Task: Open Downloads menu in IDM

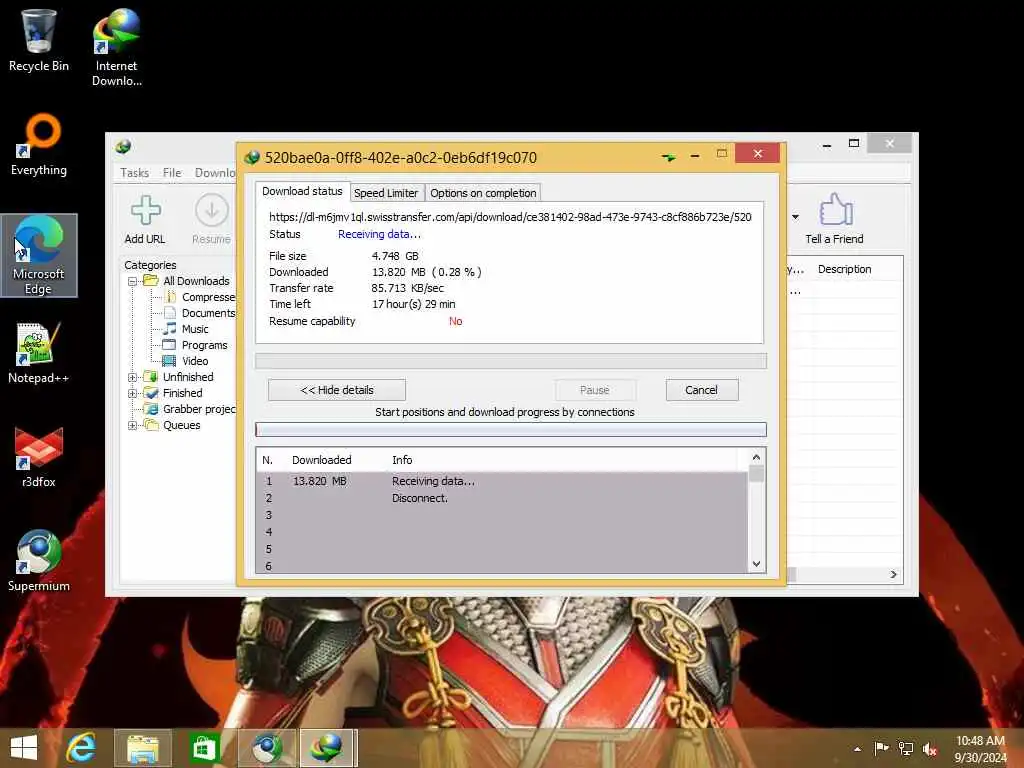Action: tap(215, 173)
